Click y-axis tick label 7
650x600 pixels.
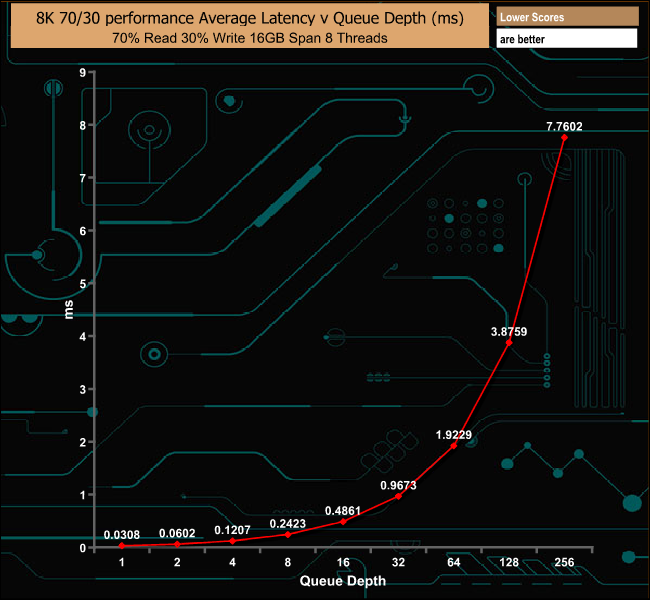coord(83,178)
